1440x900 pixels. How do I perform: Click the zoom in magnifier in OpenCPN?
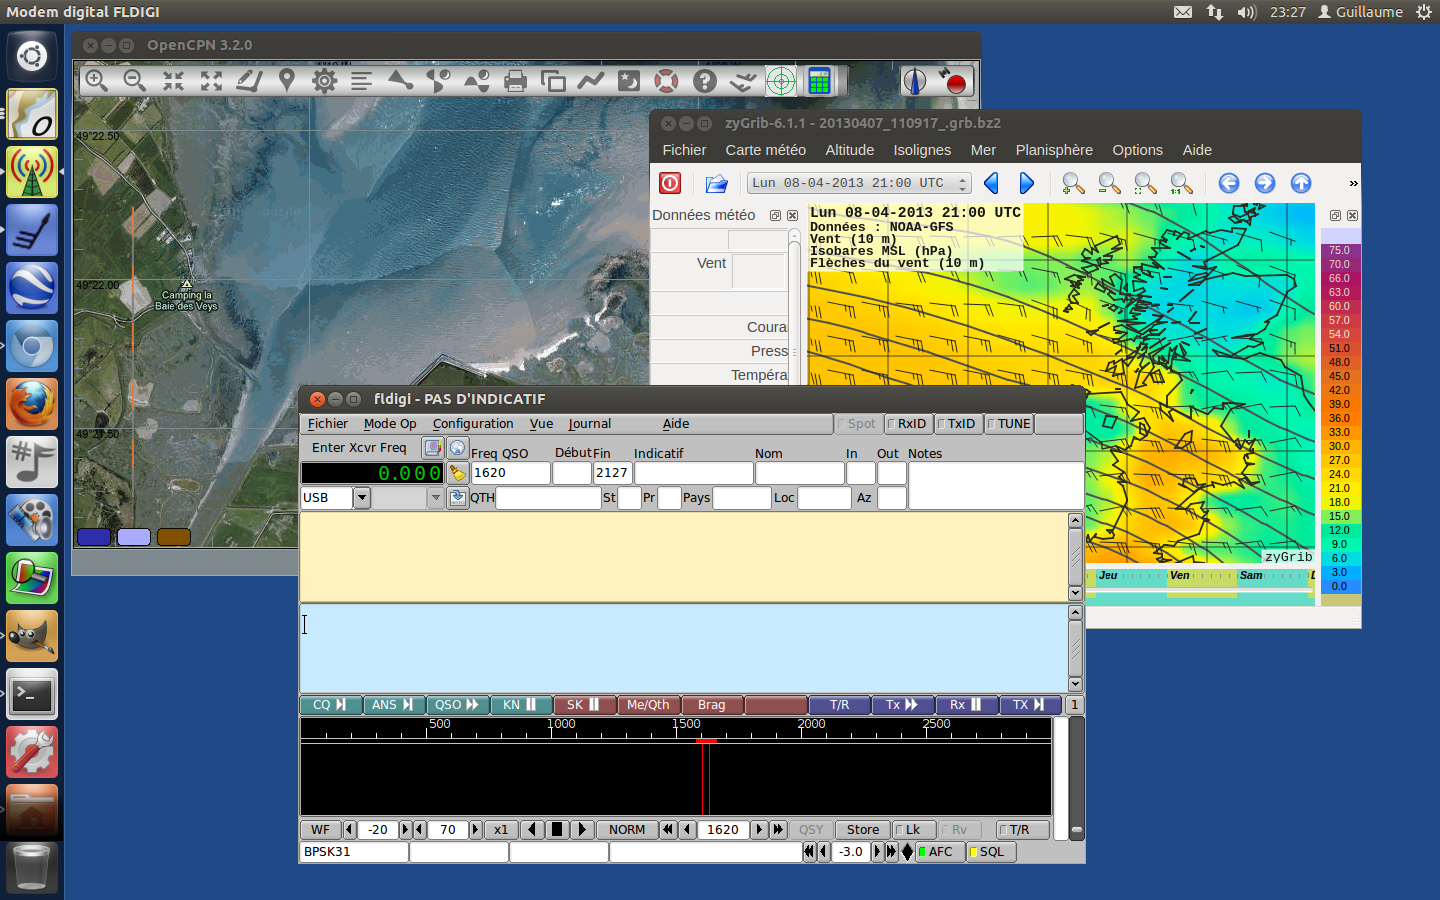[97, 81]
